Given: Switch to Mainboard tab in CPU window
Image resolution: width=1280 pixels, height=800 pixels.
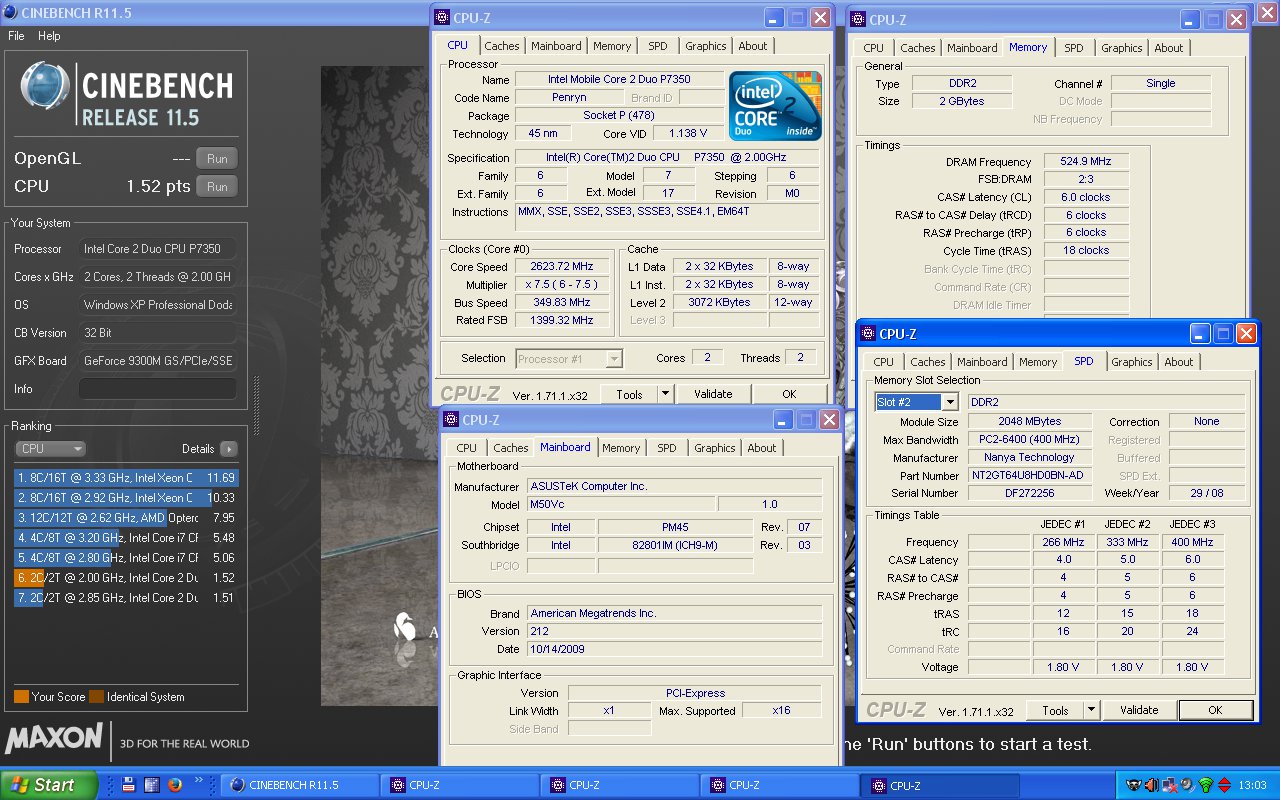Looking at the screenshot, I should pyautogui.click(x=556, y=46).
